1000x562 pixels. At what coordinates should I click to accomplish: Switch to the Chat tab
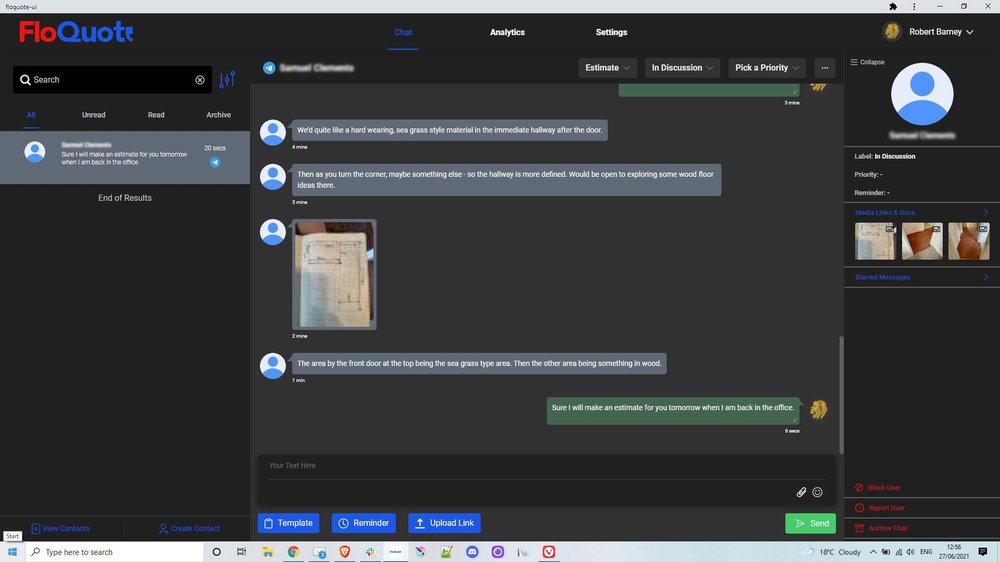coord(403,32)
